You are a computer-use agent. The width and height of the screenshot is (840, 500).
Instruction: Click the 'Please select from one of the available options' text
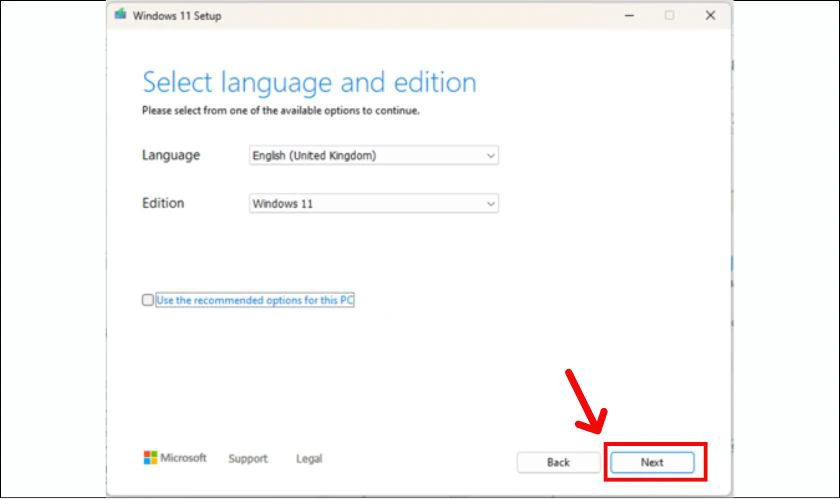(281, 110)
